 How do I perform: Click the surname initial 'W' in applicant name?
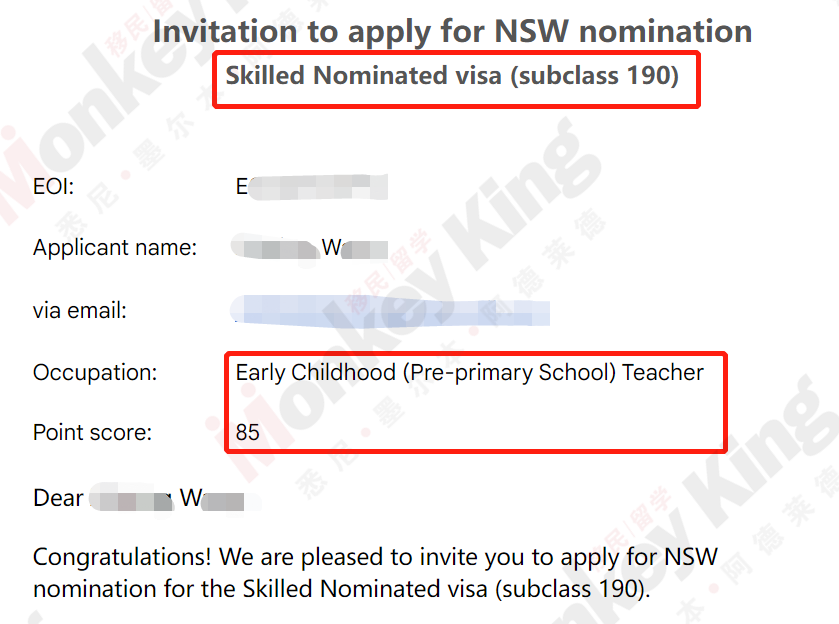pyautogui.click(x=331, y=247)
